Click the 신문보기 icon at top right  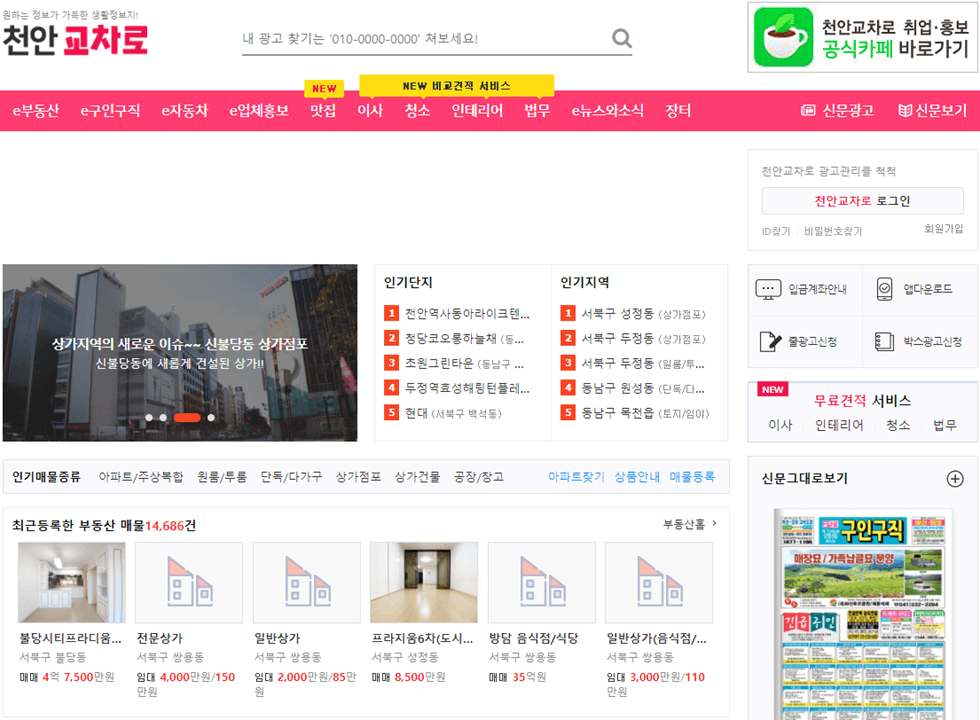click(905, 110)
